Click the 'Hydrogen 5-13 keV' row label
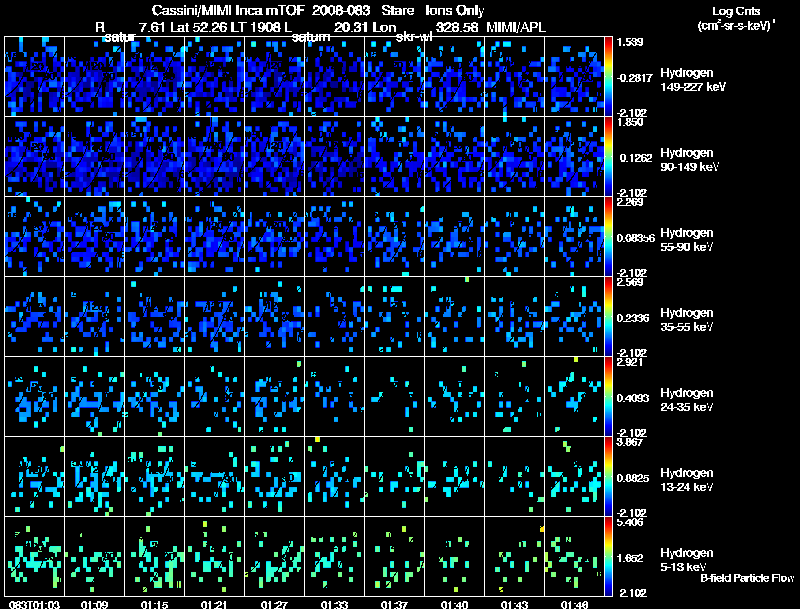Viewport: 800px width, 609px height. pos(687,560)
